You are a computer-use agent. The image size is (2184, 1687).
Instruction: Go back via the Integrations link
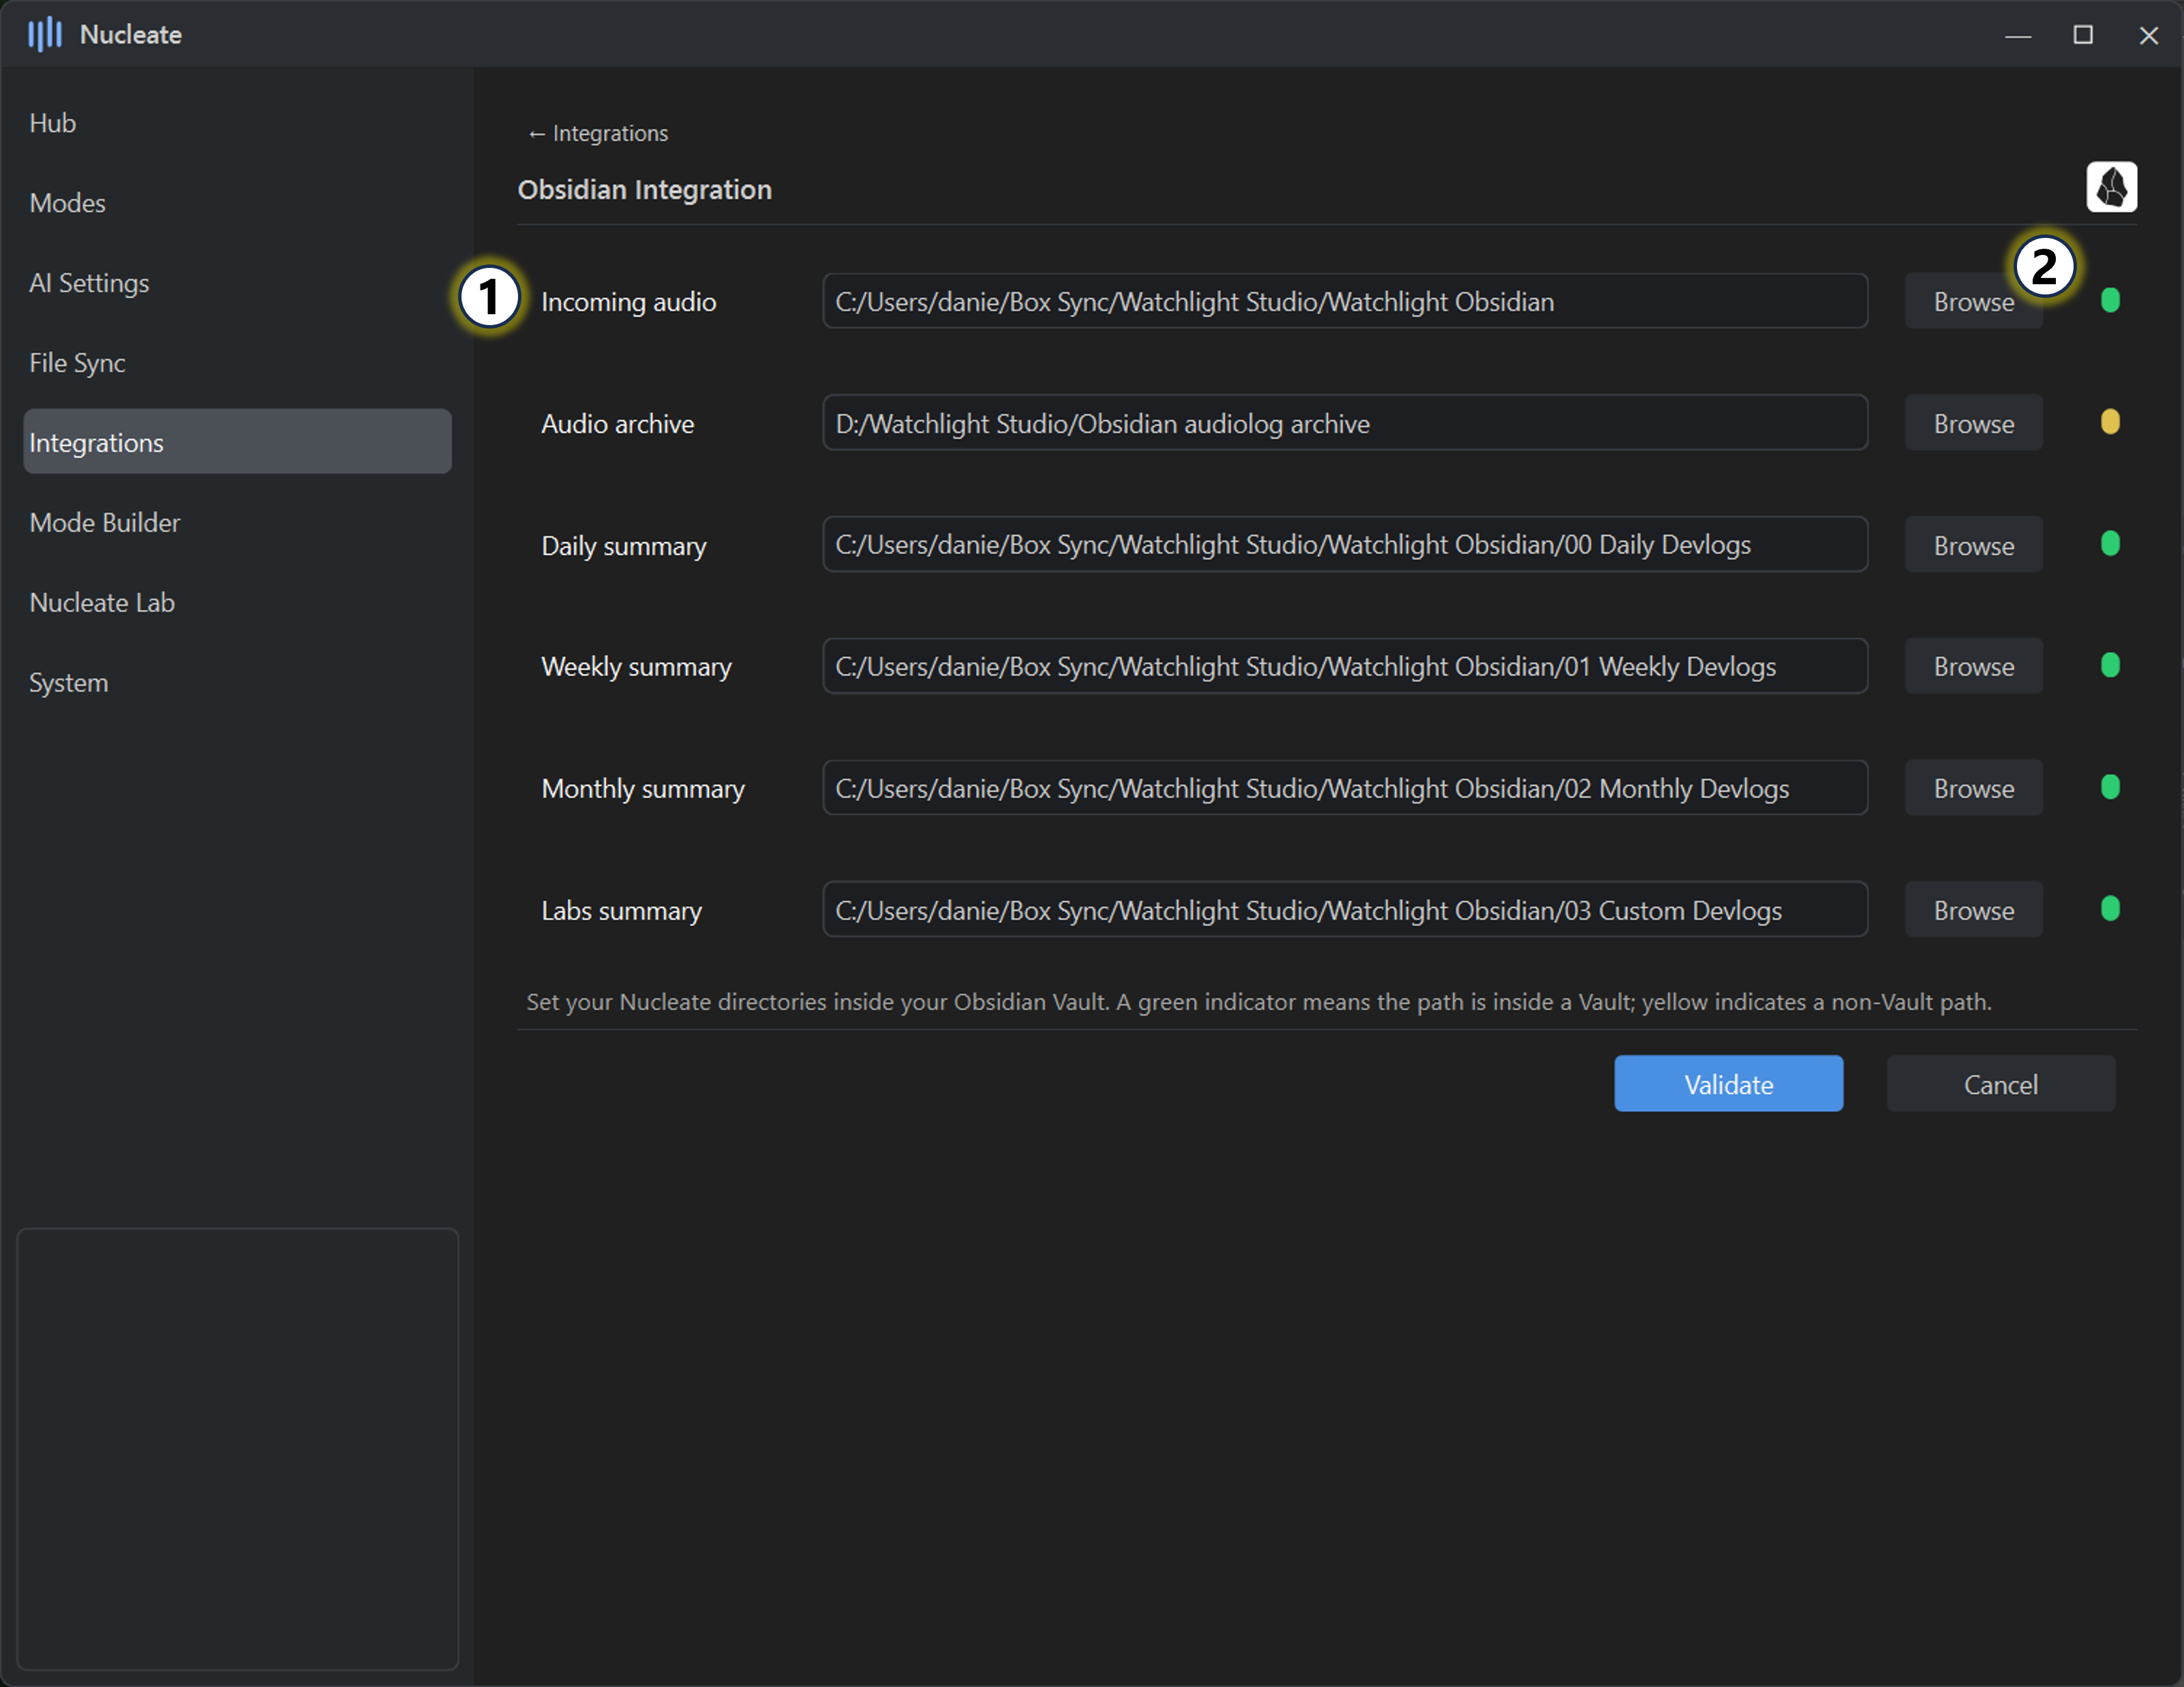597,133
